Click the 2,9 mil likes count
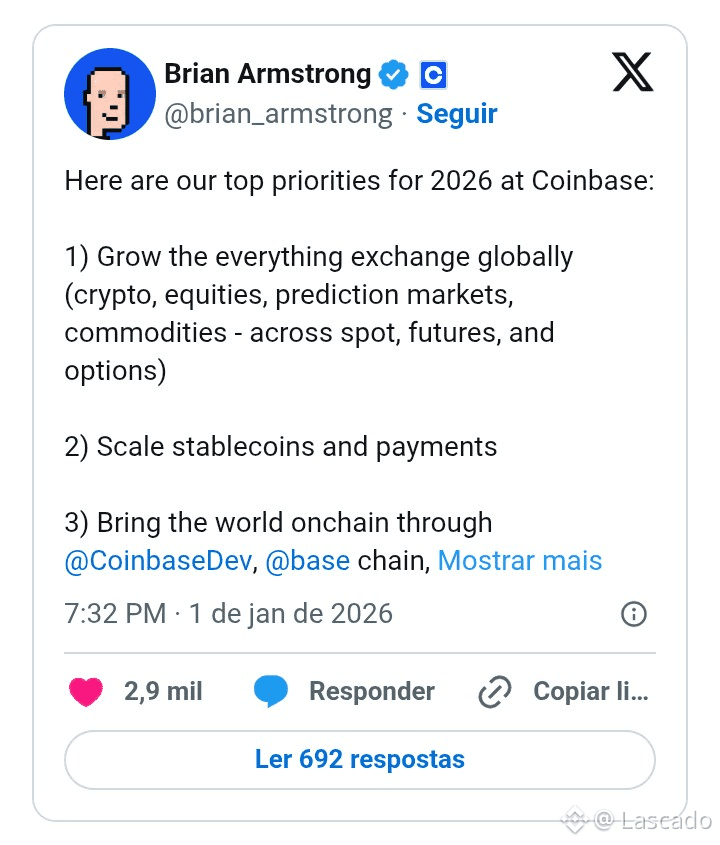 [163, 691]
